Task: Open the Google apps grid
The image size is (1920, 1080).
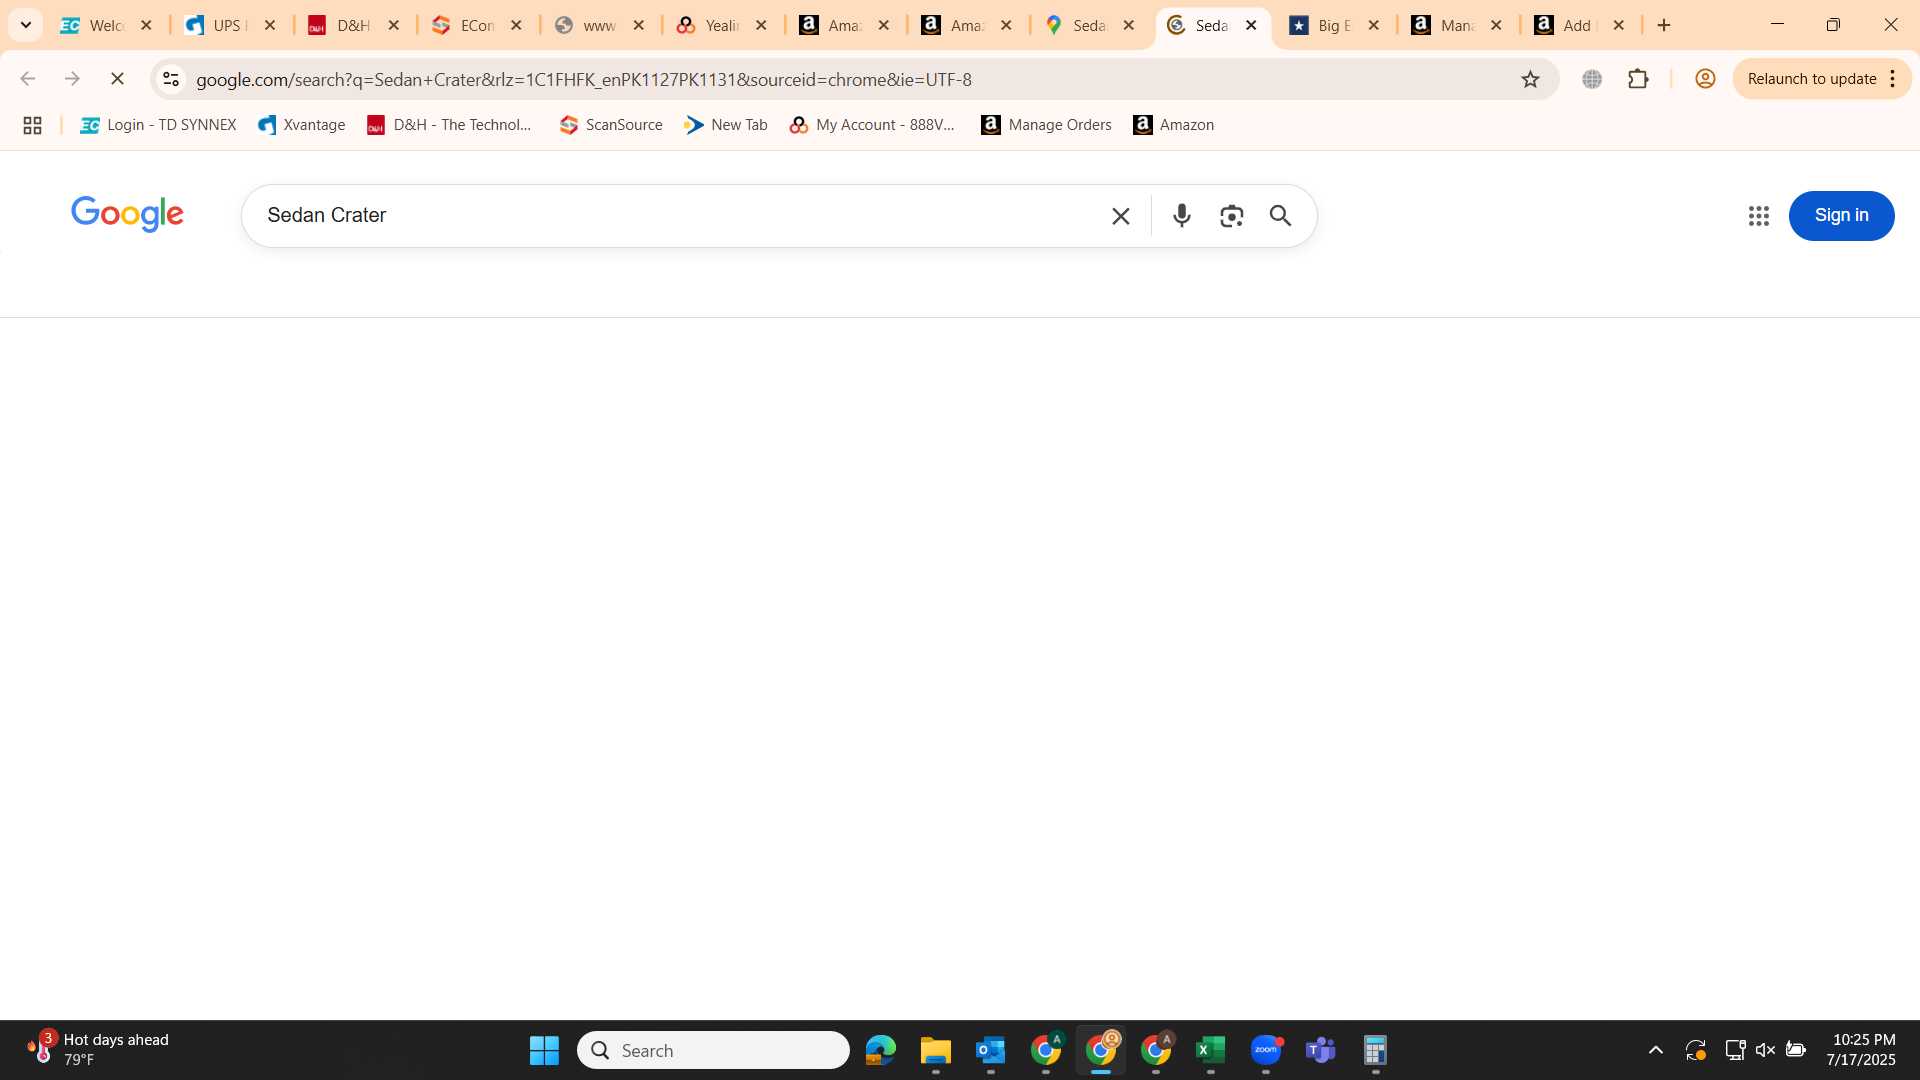Action: (x=1758, y=216)
